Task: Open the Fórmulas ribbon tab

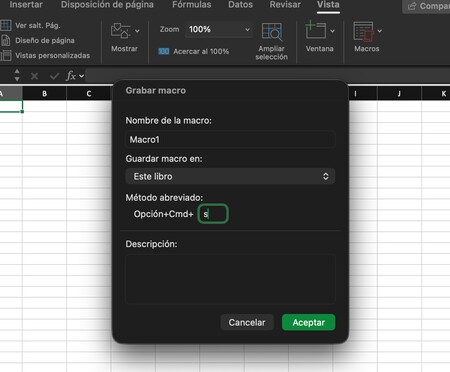Action: click(x=192, y=5)
